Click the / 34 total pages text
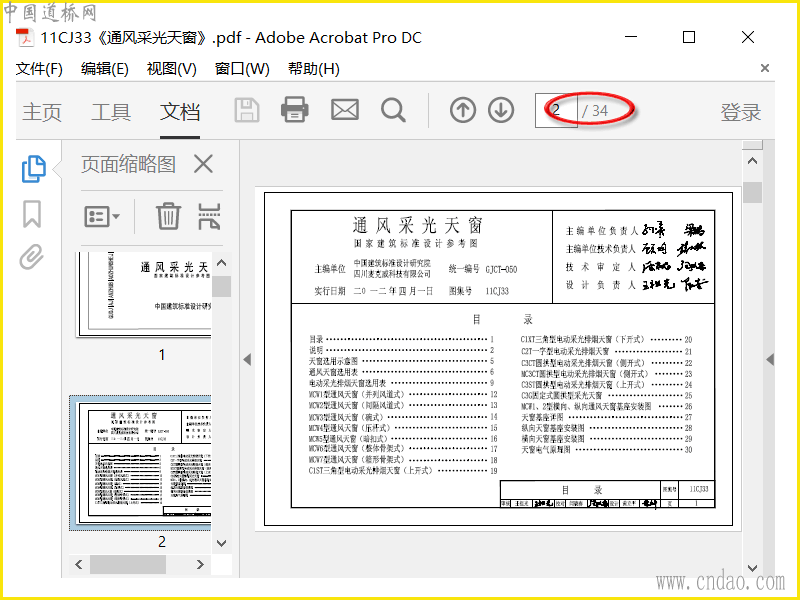Viewport: 800px width, 600px height. 595,110
